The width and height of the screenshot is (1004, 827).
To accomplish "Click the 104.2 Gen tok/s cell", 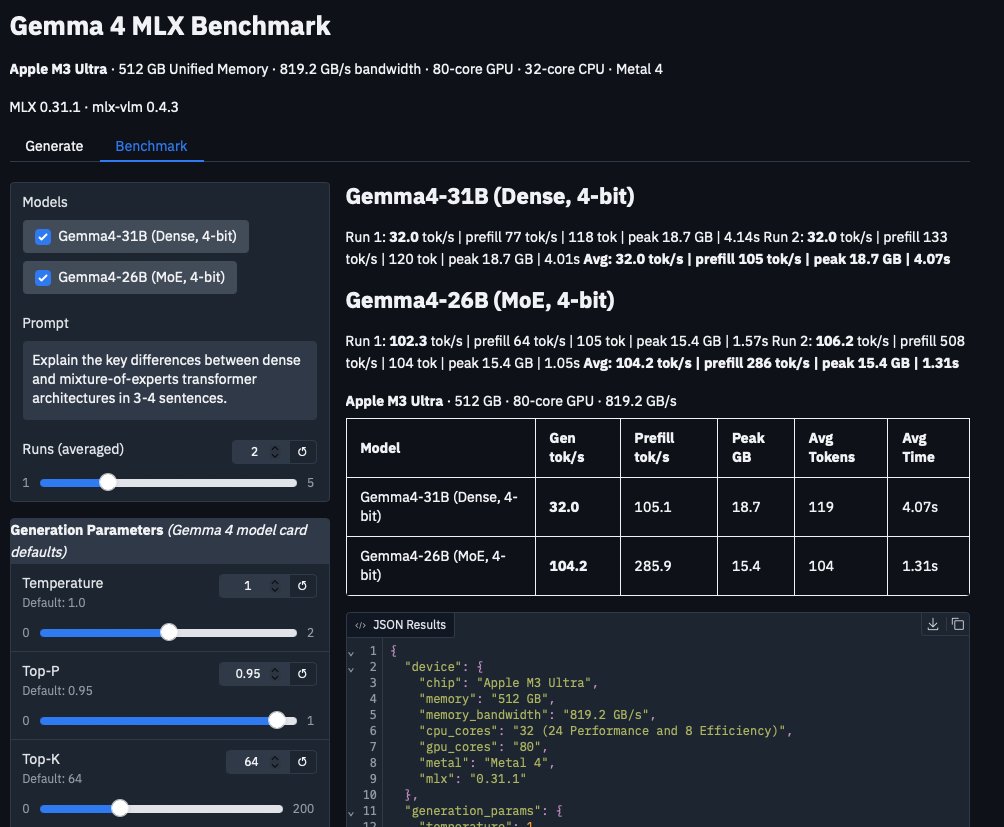I will click(578, 566).
